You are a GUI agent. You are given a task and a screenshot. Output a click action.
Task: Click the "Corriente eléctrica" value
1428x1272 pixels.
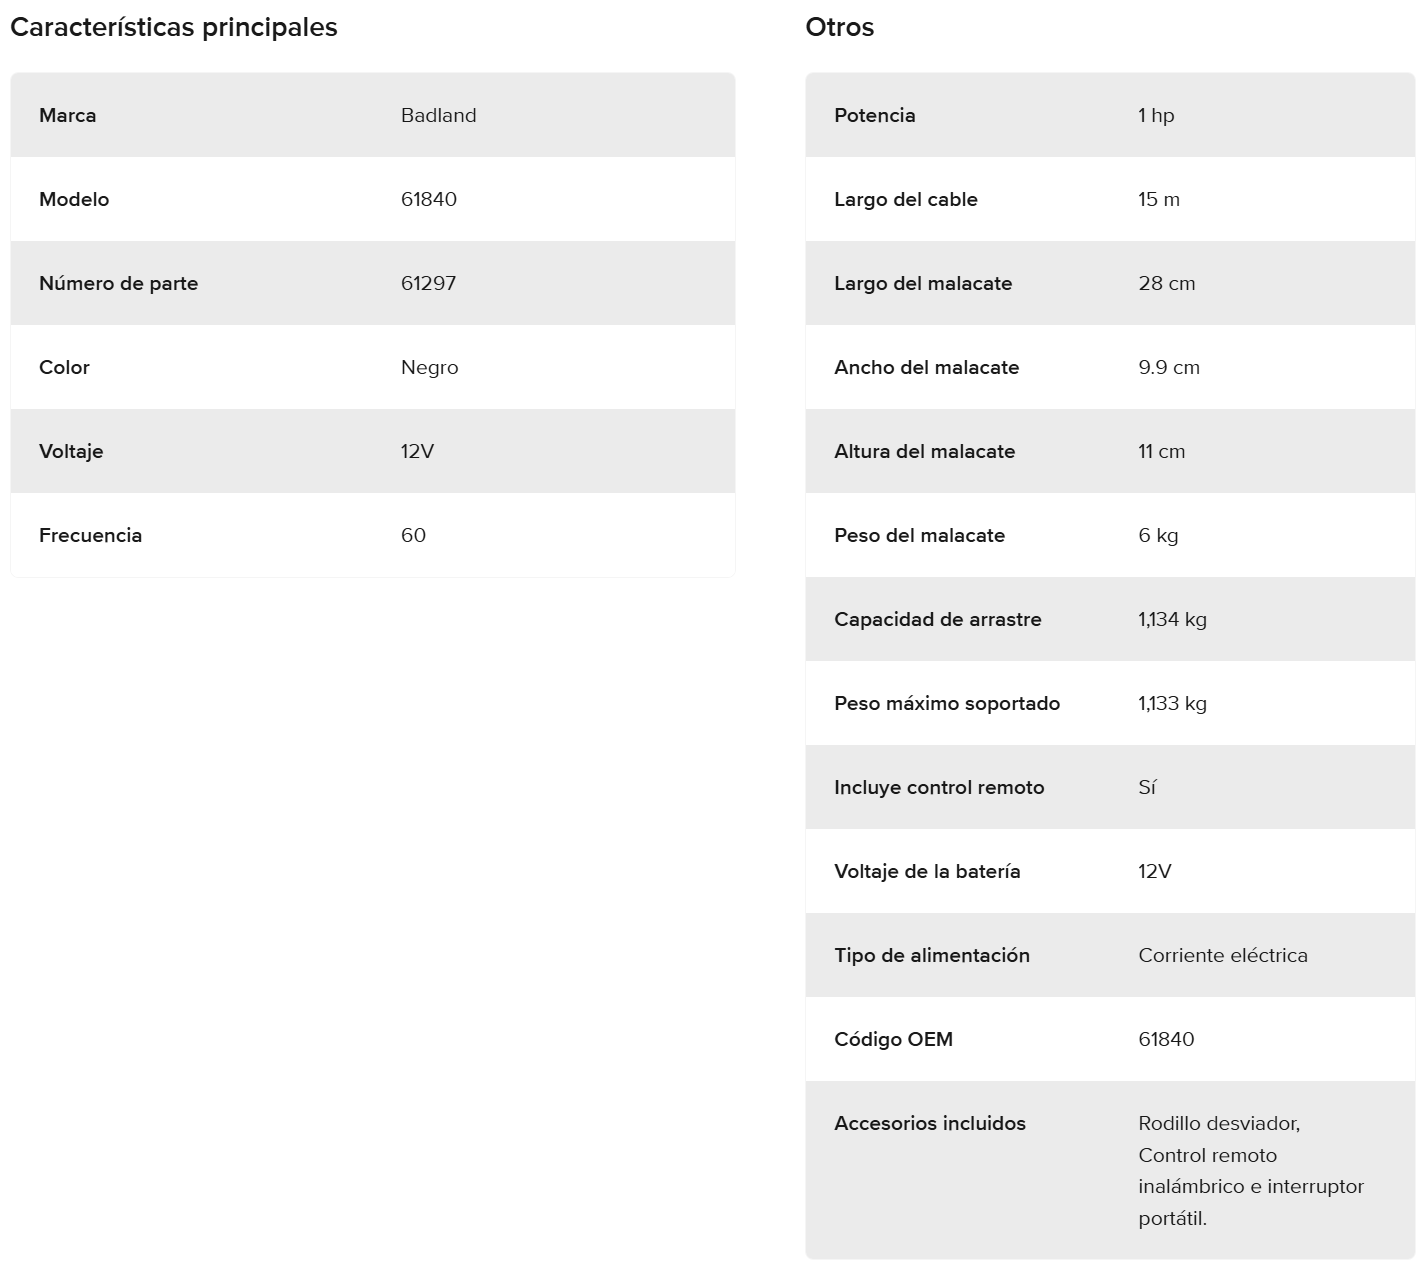click(1222, 955)
